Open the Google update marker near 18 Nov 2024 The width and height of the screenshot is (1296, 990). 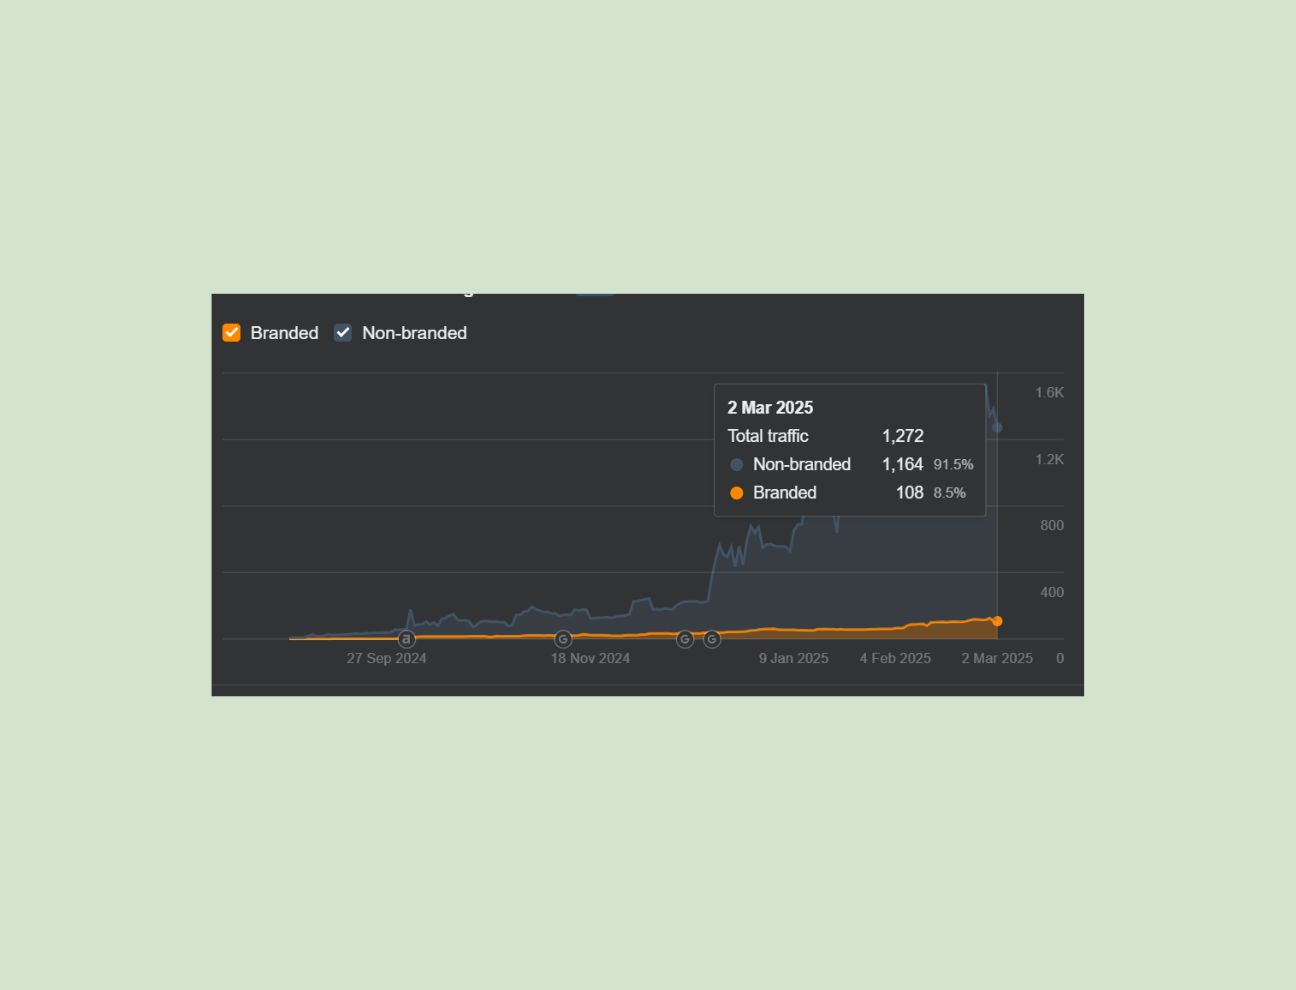pyautogui.click(x=563, y=639)
